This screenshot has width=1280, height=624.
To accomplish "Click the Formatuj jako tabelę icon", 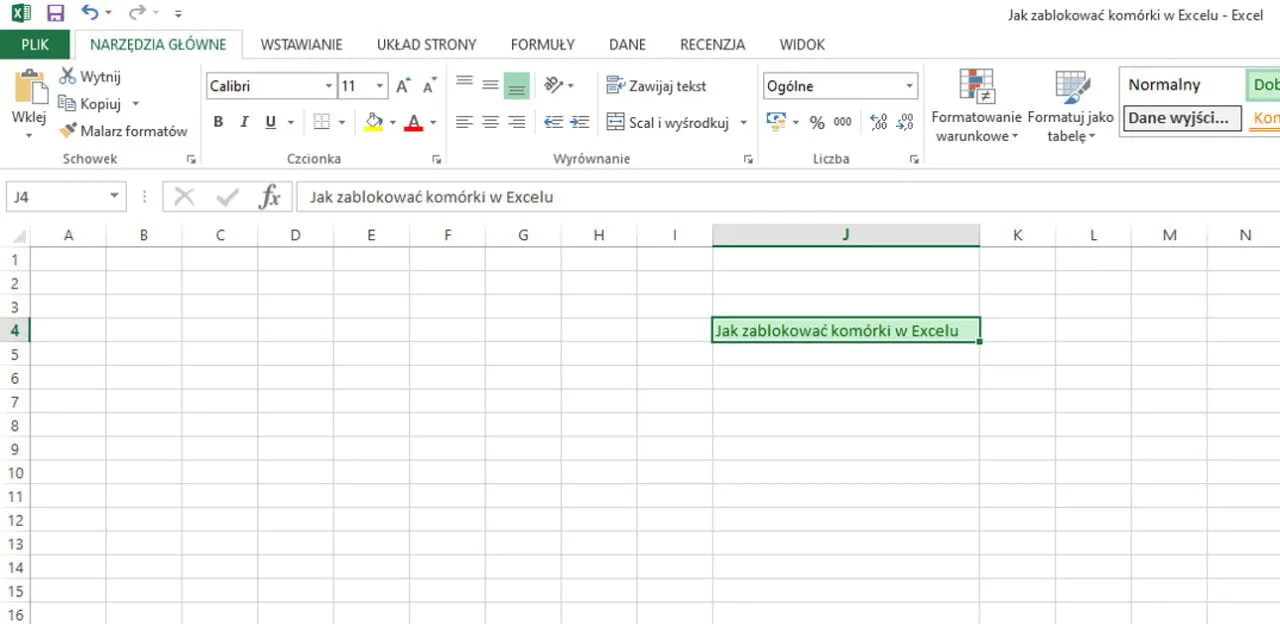I will 1072,88.
